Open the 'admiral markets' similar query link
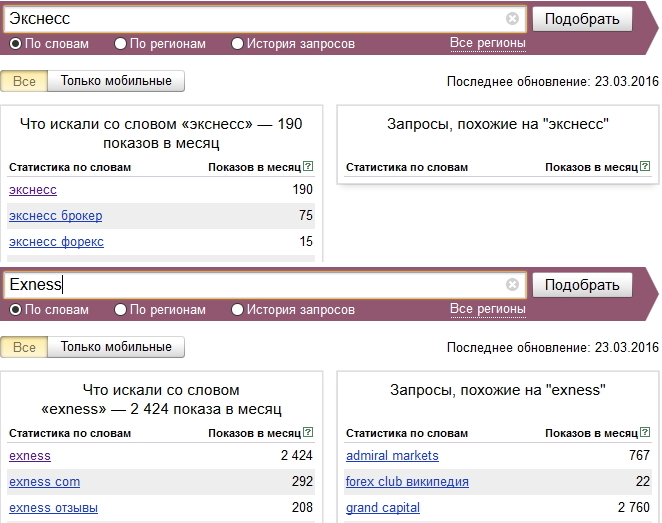Screen dimensions: 662x523 pyautogui.click(x=392, y=456)
